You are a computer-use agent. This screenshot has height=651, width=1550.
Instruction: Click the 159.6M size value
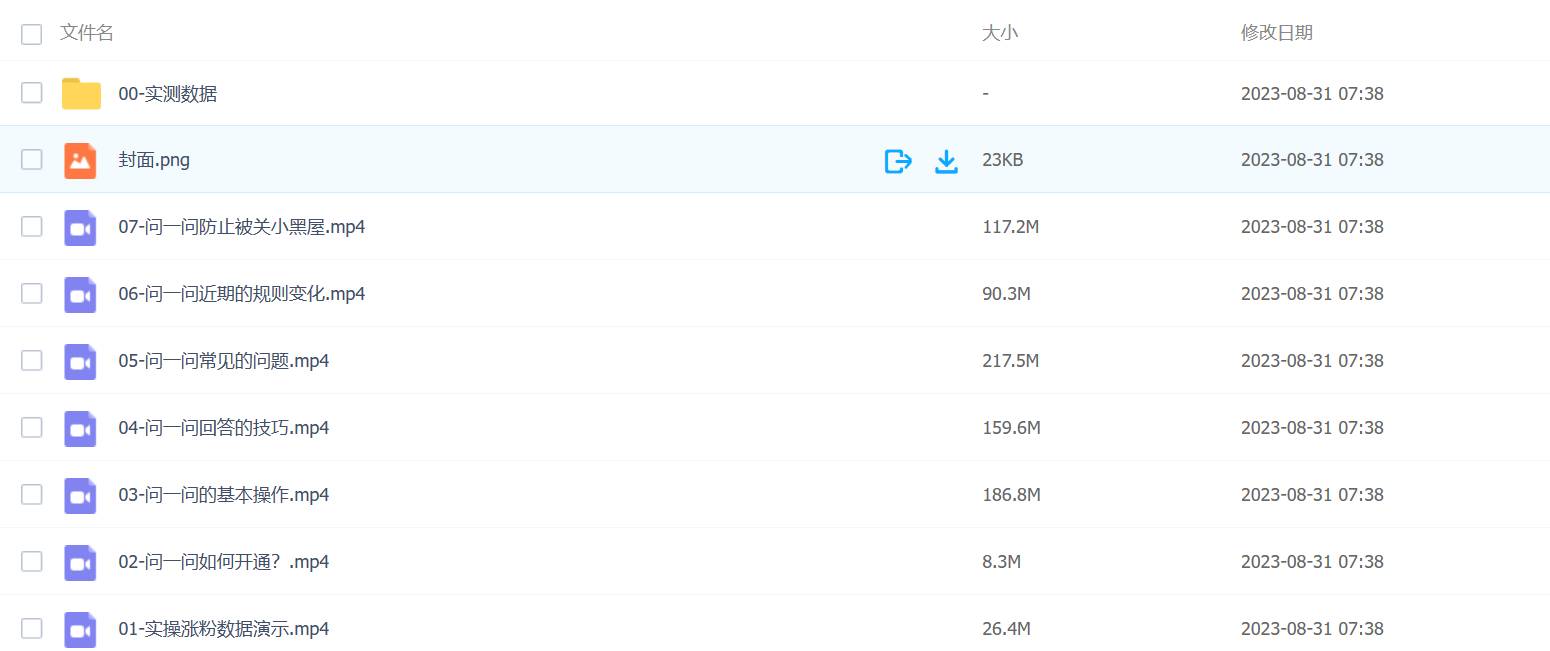(x=1012, y=428)
